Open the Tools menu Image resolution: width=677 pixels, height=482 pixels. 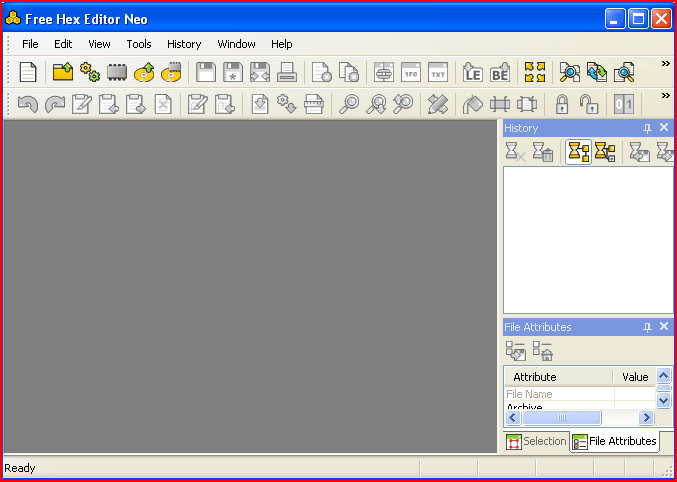pyautogui.click(x=139, y=44)
